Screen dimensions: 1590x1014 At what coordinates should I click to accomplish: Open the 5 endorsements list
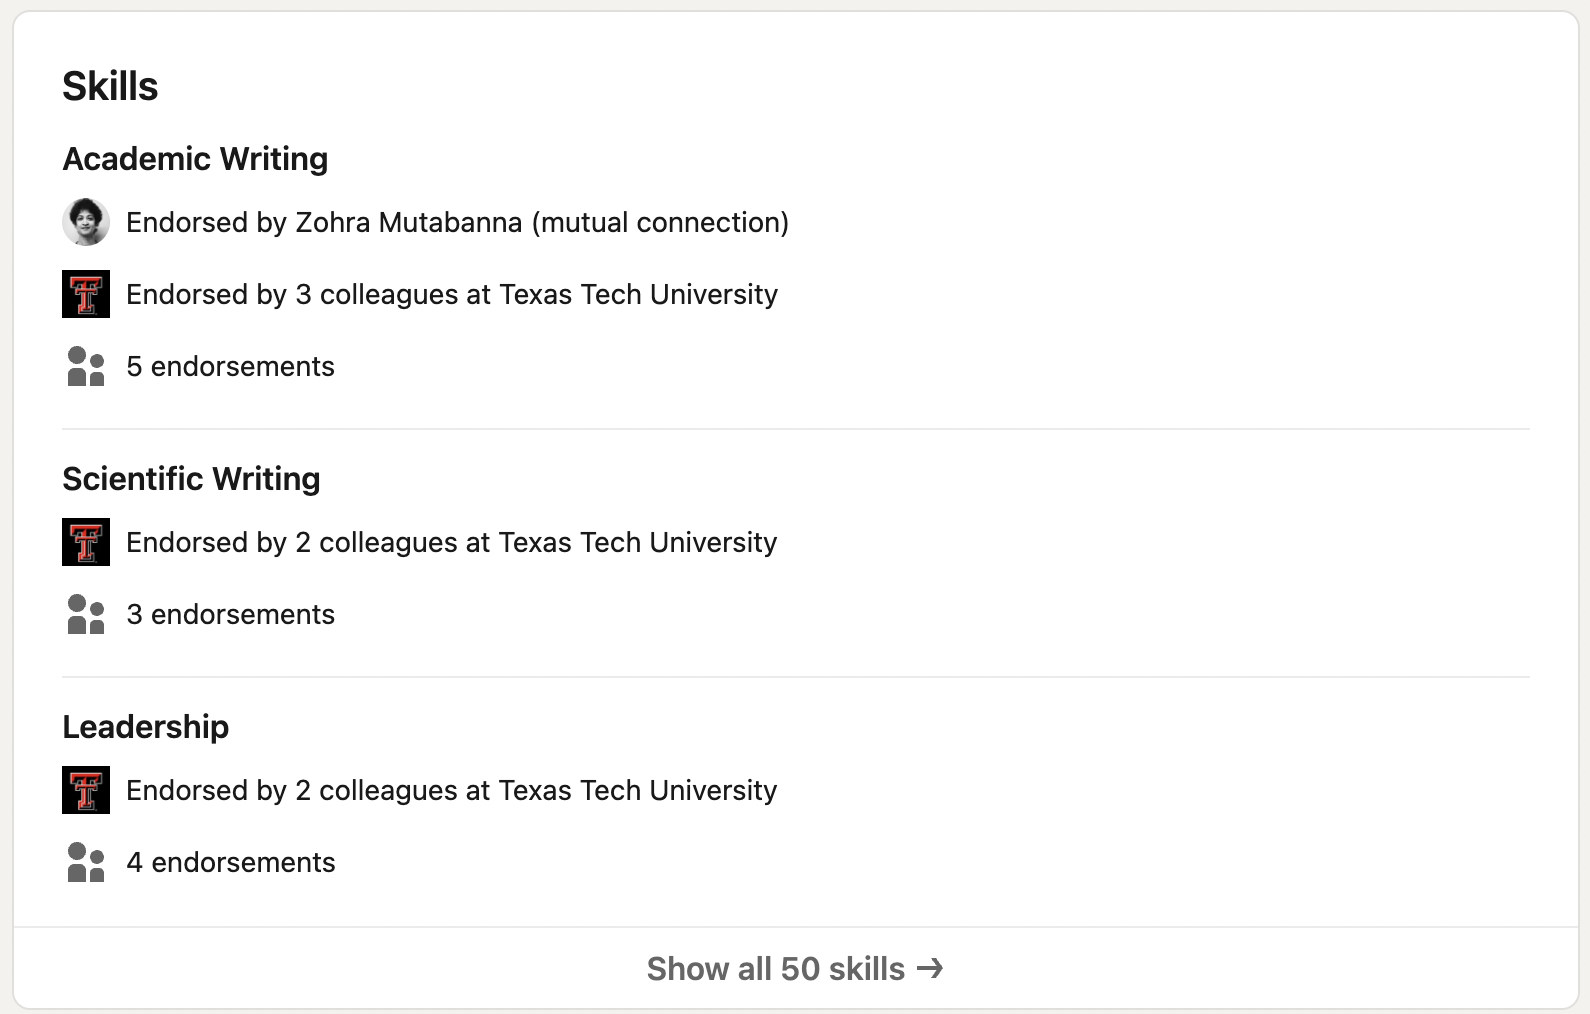[x=231, y=366]
